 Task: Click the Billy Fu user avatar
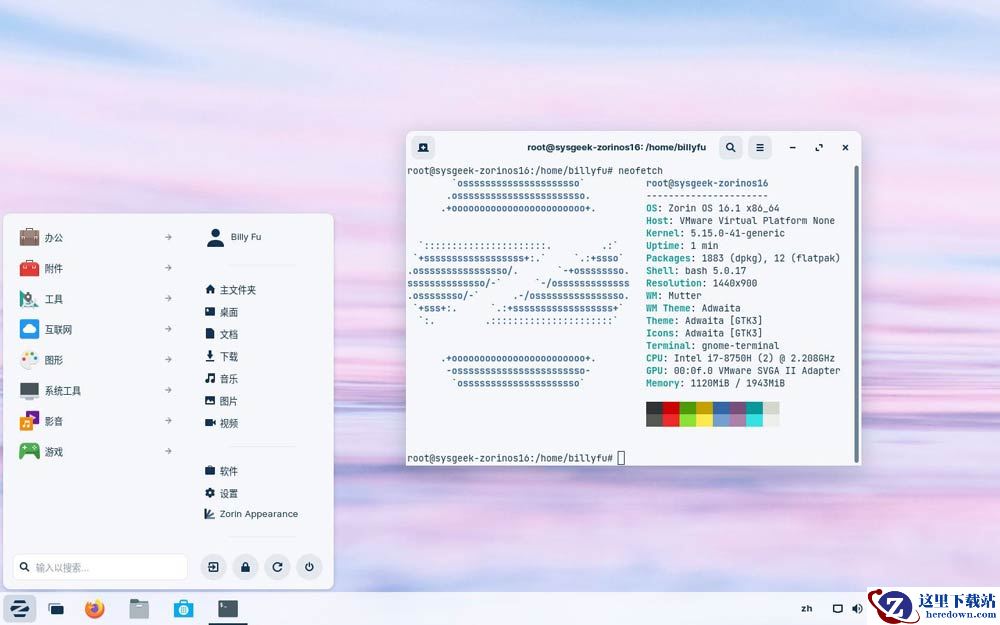click(x=216, y=237)
